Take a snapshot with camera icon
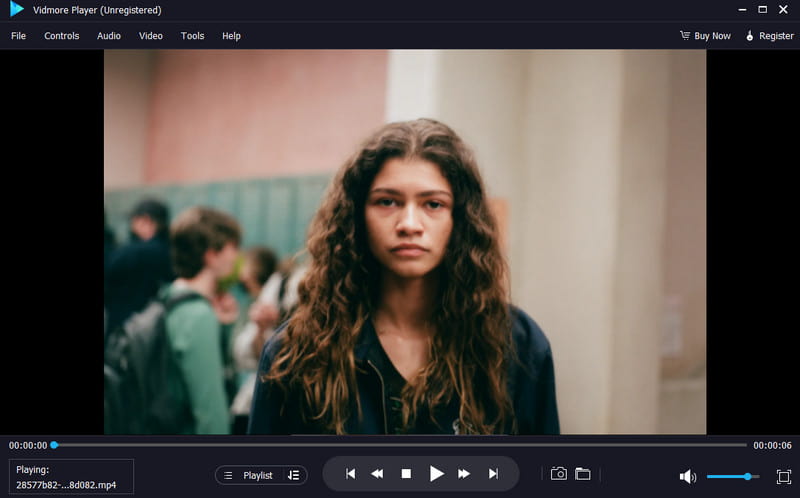Screen dimensions: 800x498 click(559, 474)
